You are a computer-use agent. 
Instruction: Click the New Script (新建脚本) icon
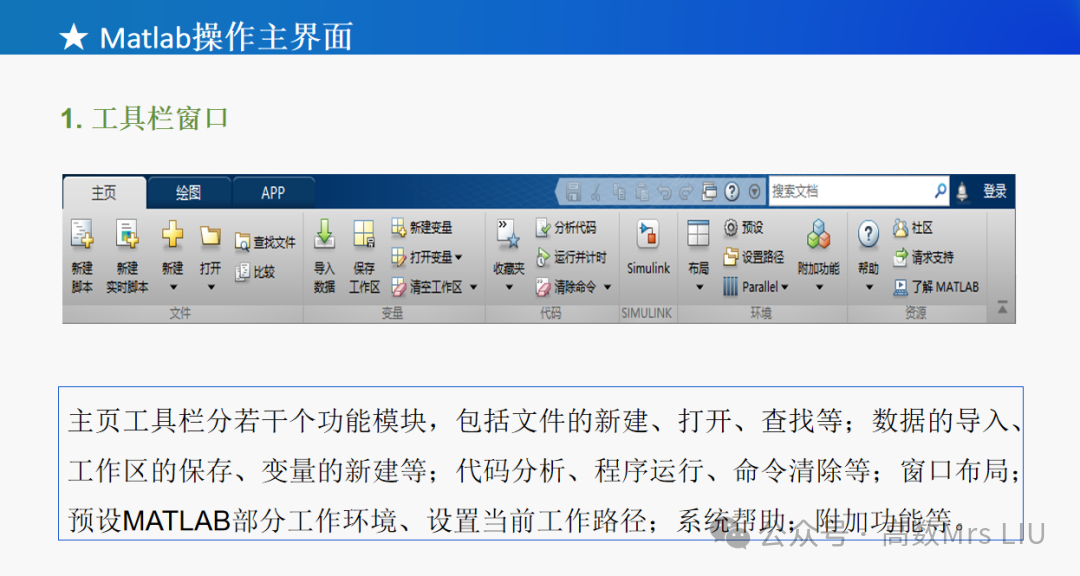click(82, 234)
